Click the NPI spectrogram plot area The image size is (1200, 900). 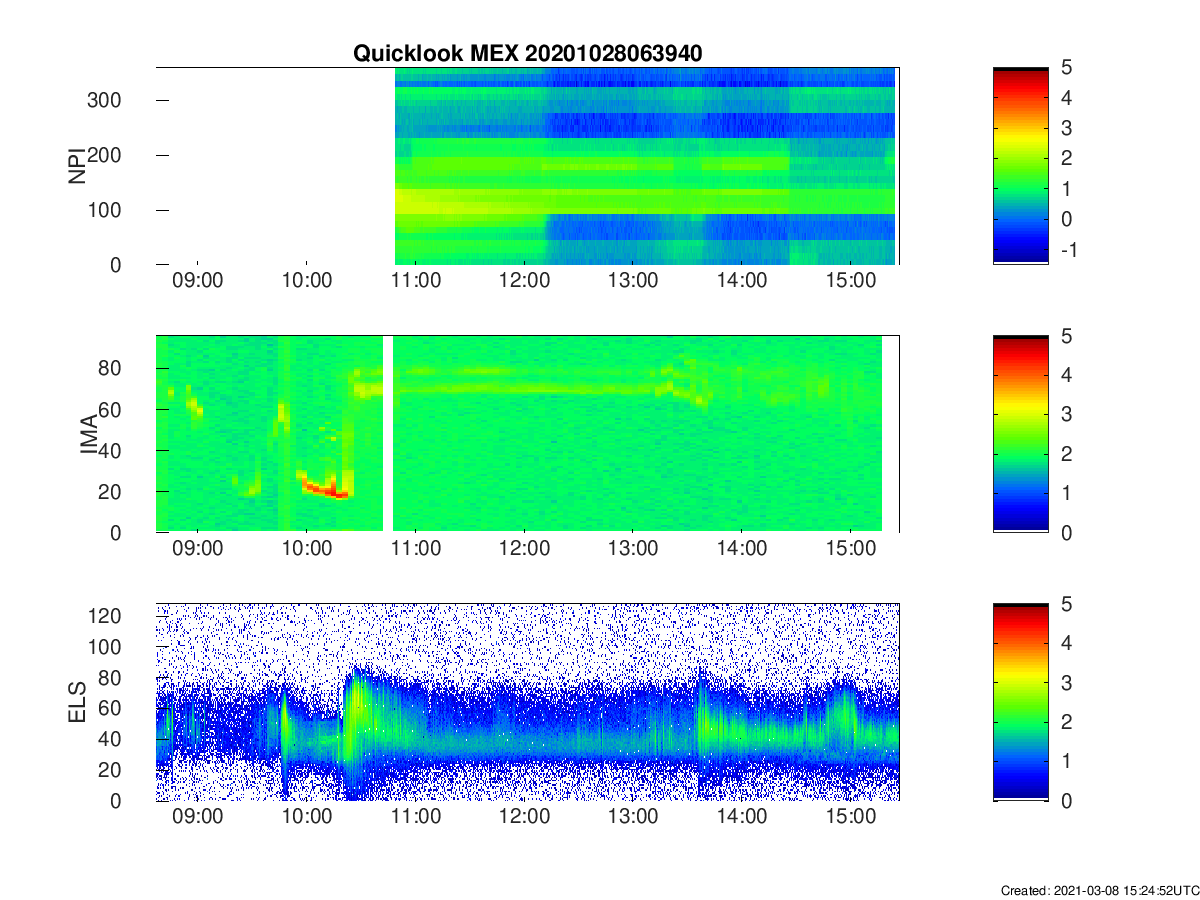tap(527, 166)
